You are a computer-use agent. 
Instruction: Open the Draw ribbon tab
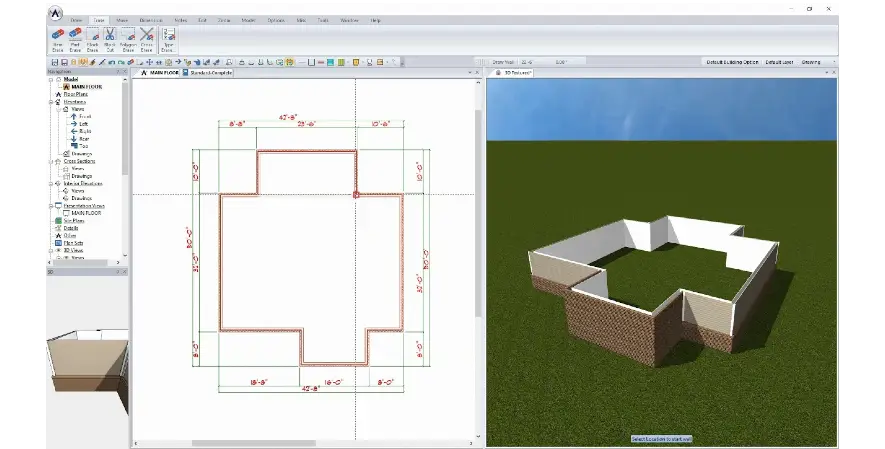coord(76,20)
